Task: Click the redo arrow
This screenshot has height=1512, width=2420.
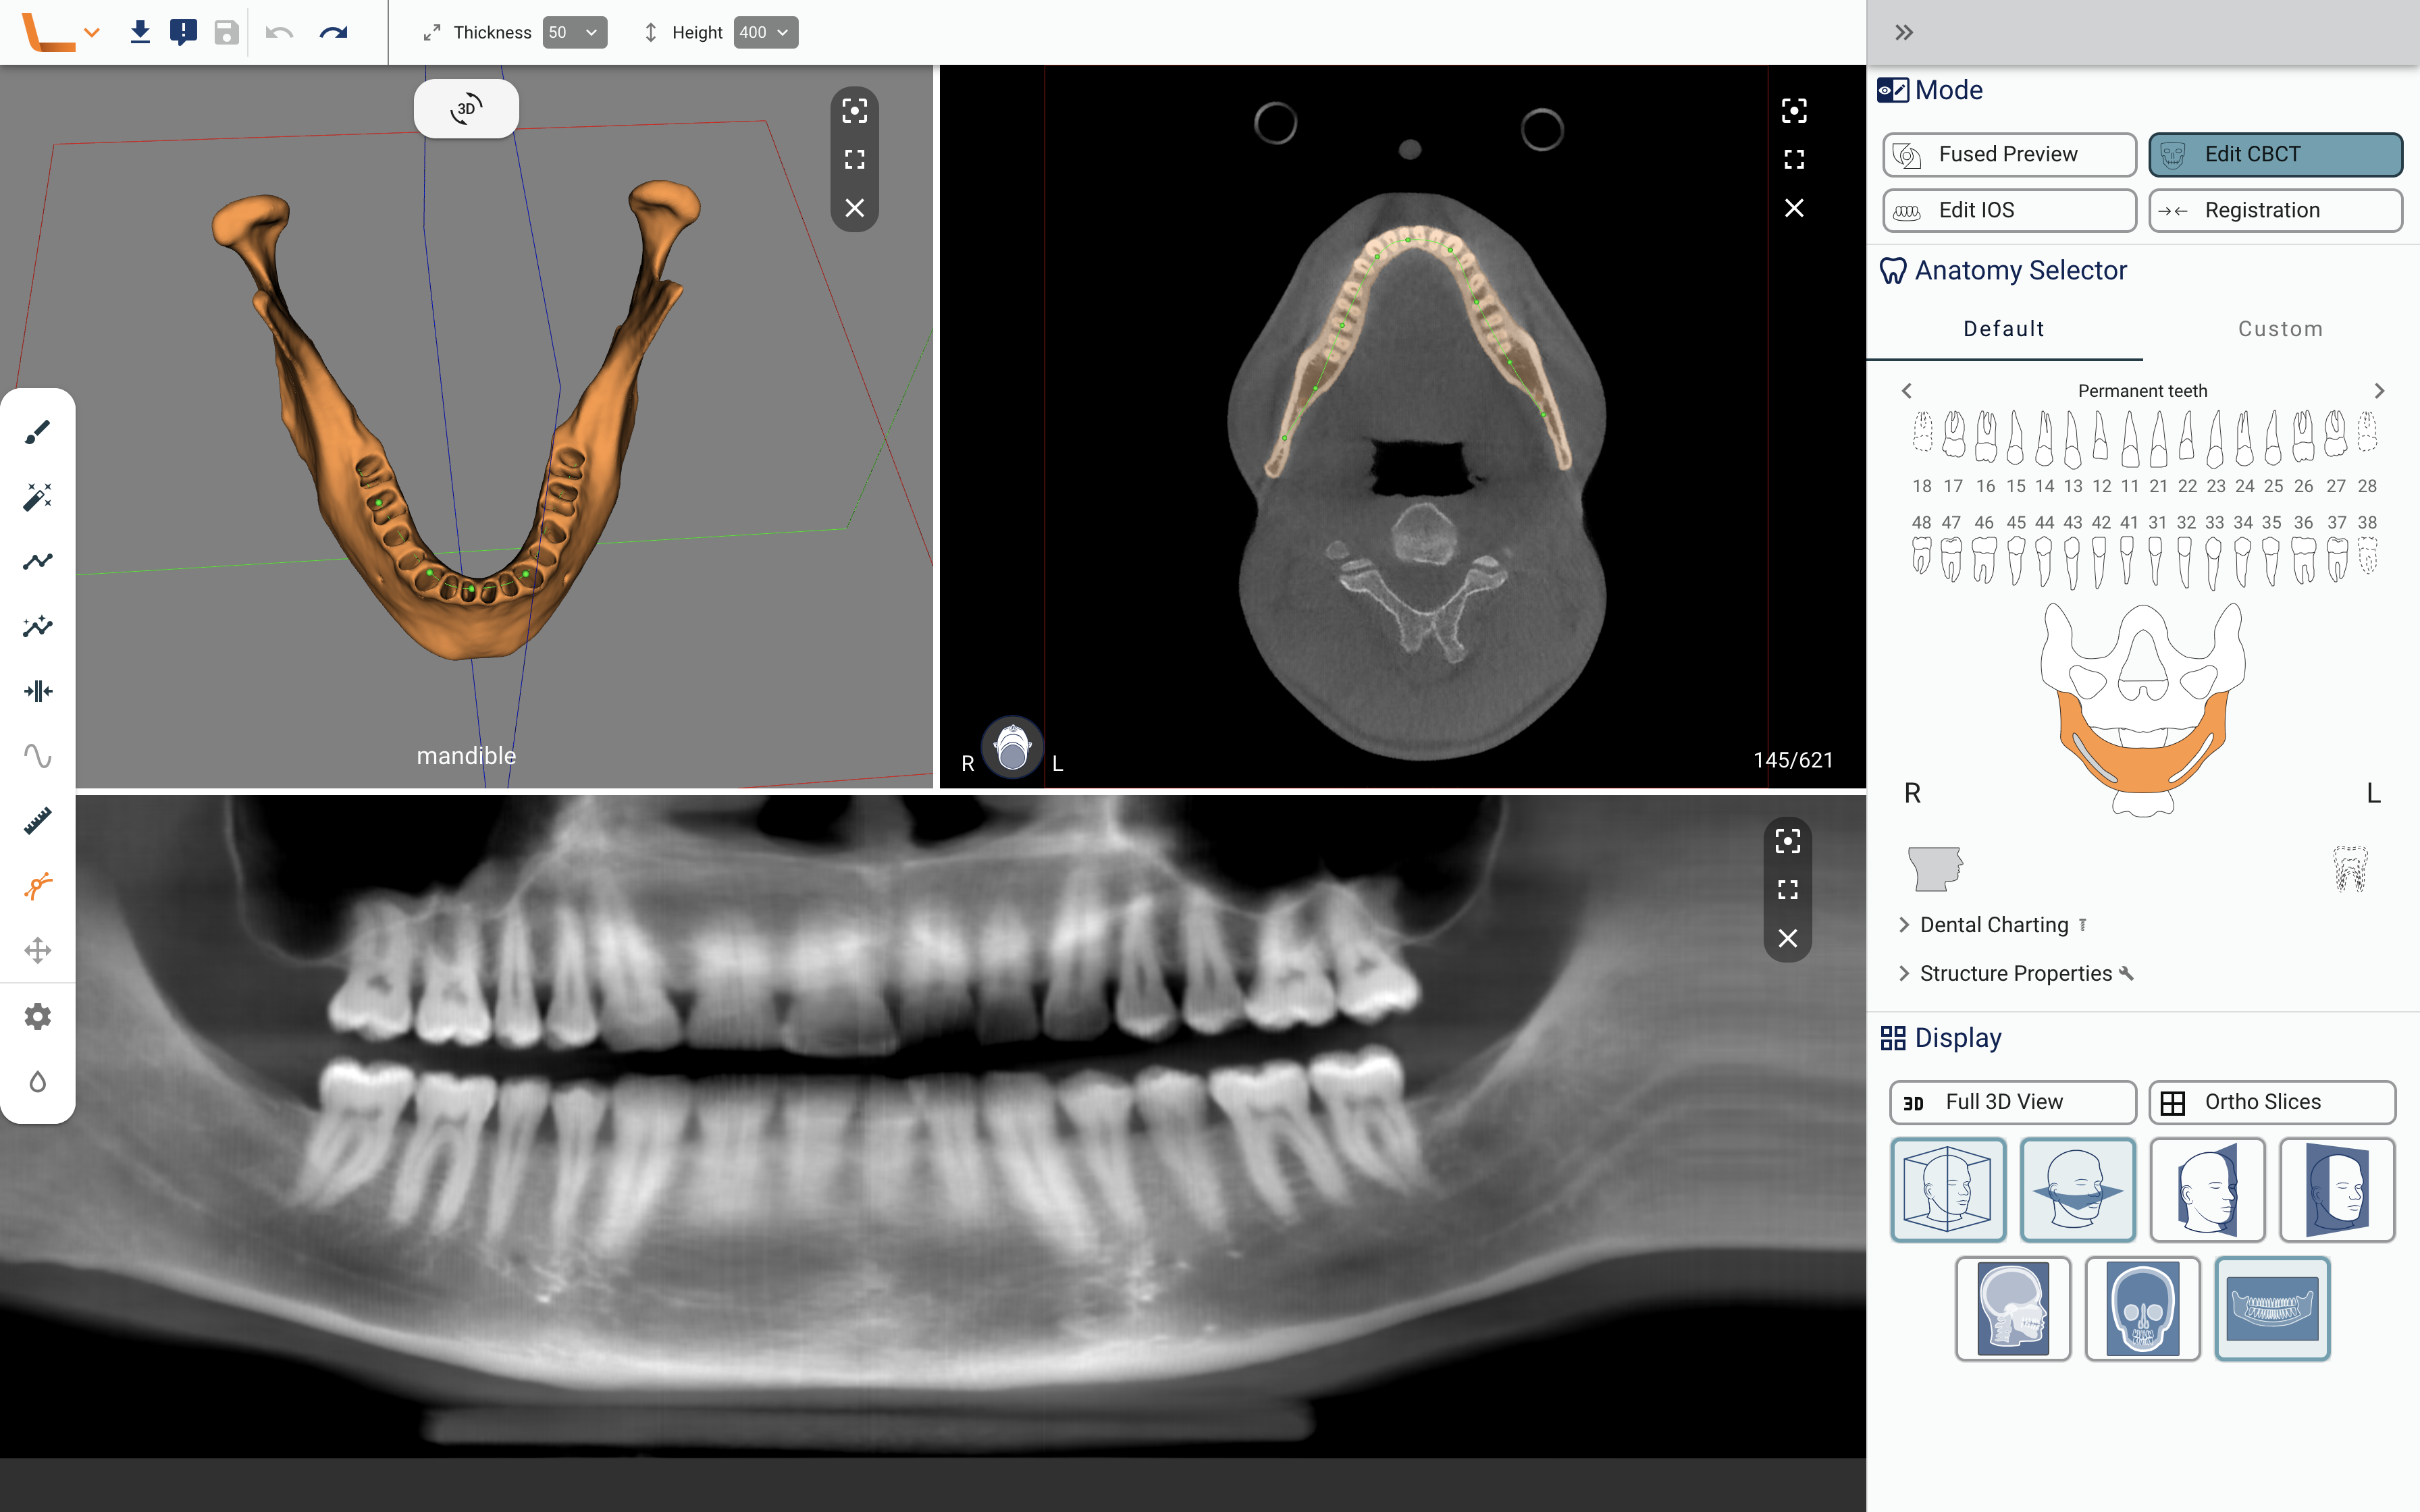Action: click(x=333, y=32)
